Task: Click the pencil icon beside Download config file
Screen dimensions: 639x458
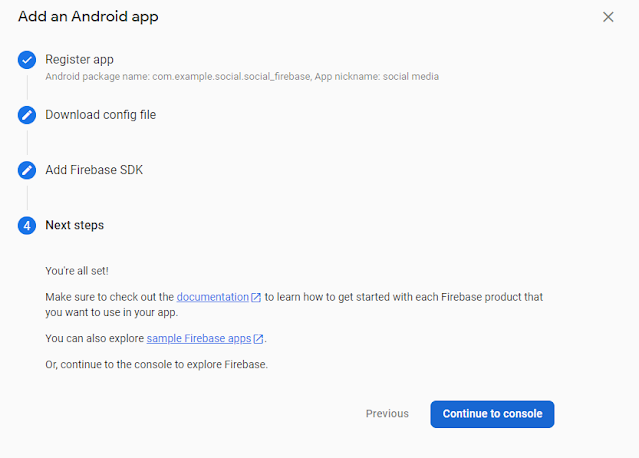Action: pos(27,115)
